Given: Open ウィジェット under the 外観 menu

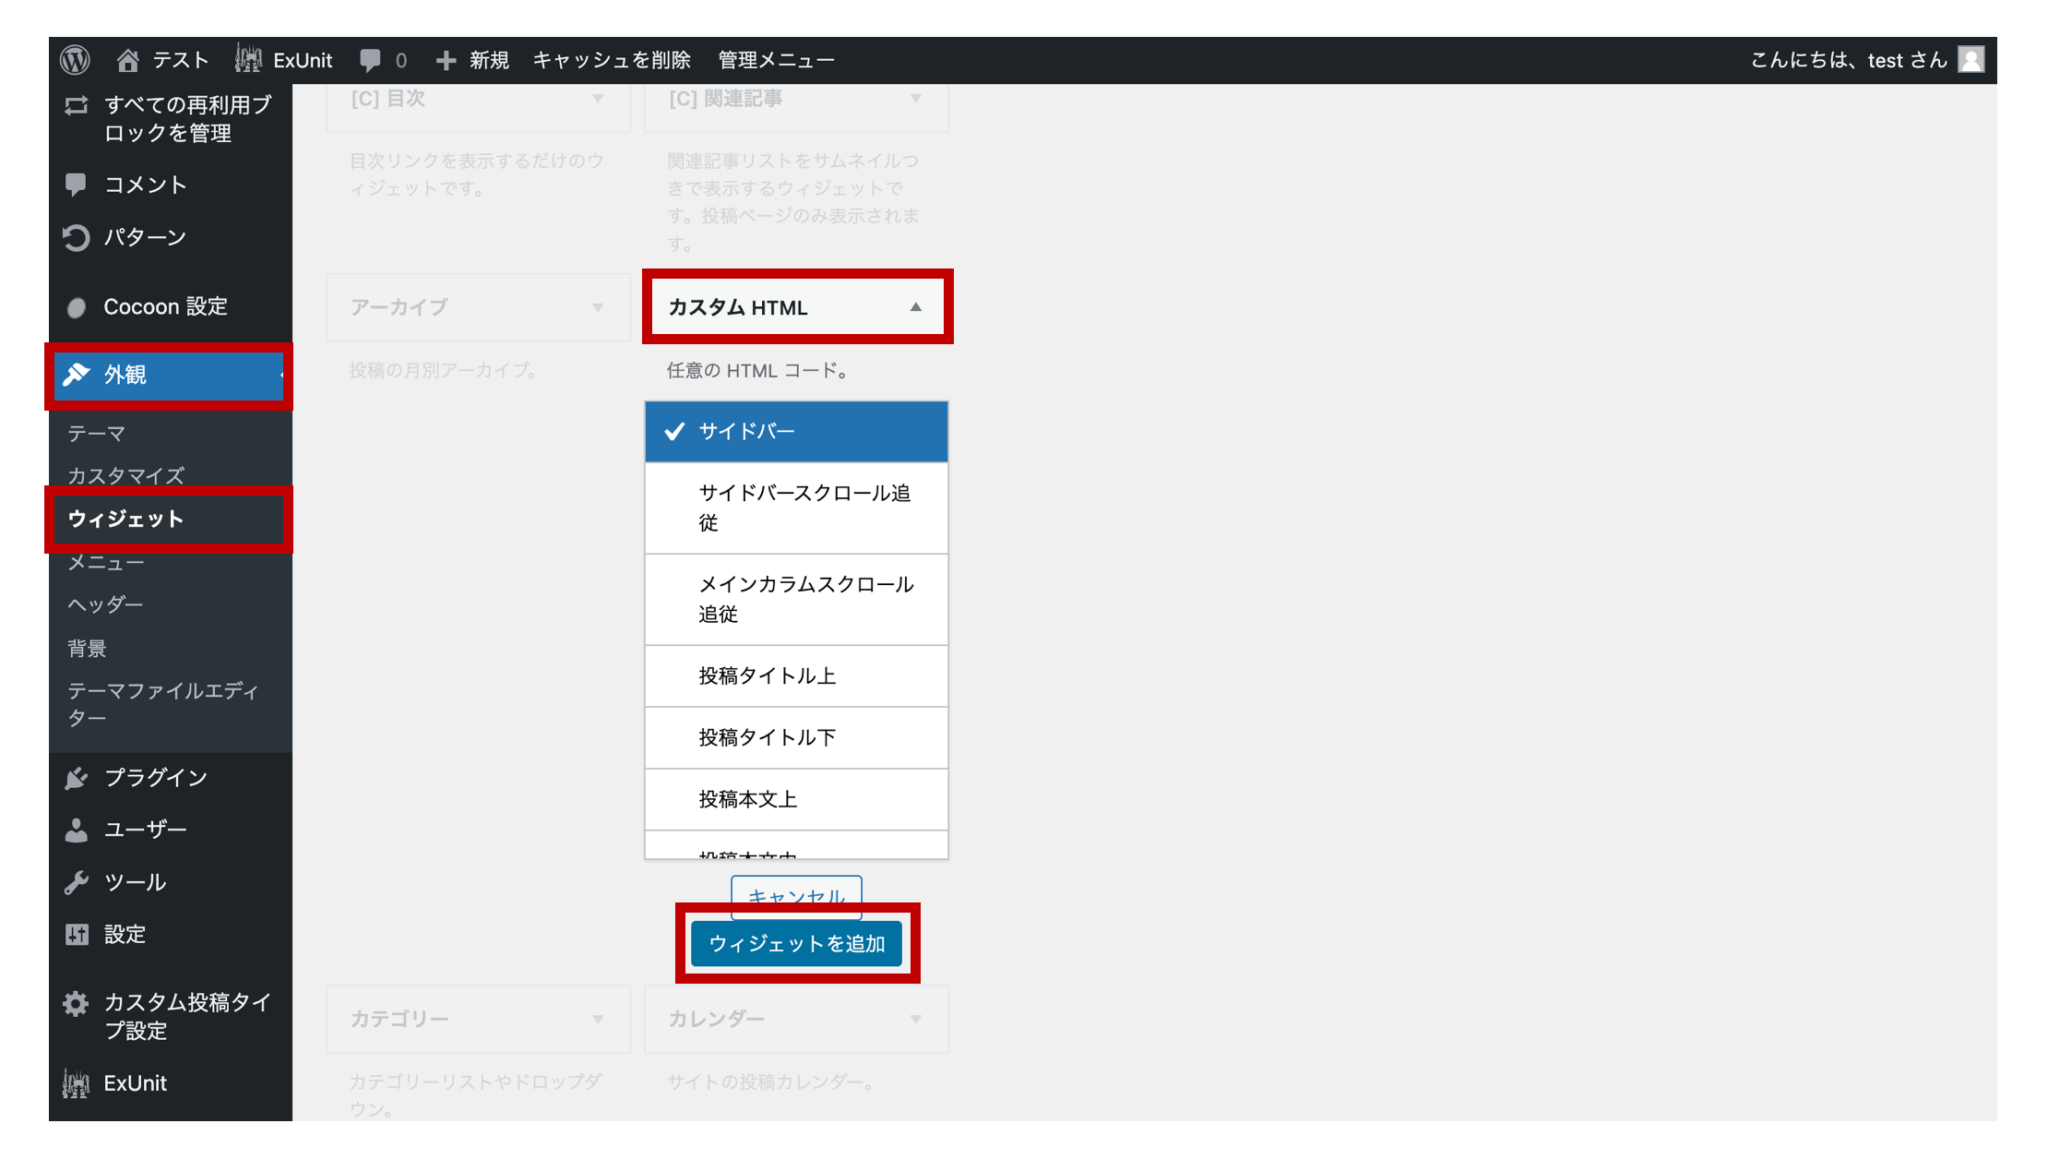Looking at the screenshot, I should pos(125,519).
